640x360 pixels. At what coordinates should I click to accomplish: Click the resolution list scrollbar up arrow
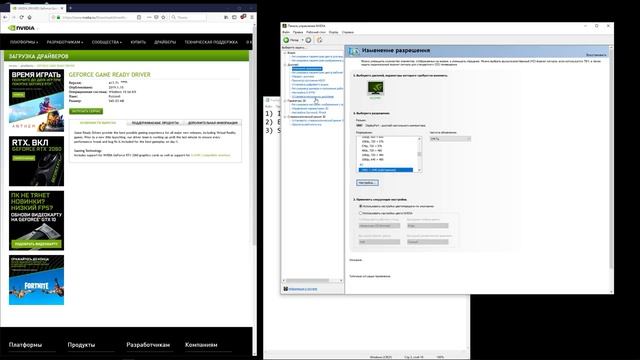click(419, 139)
